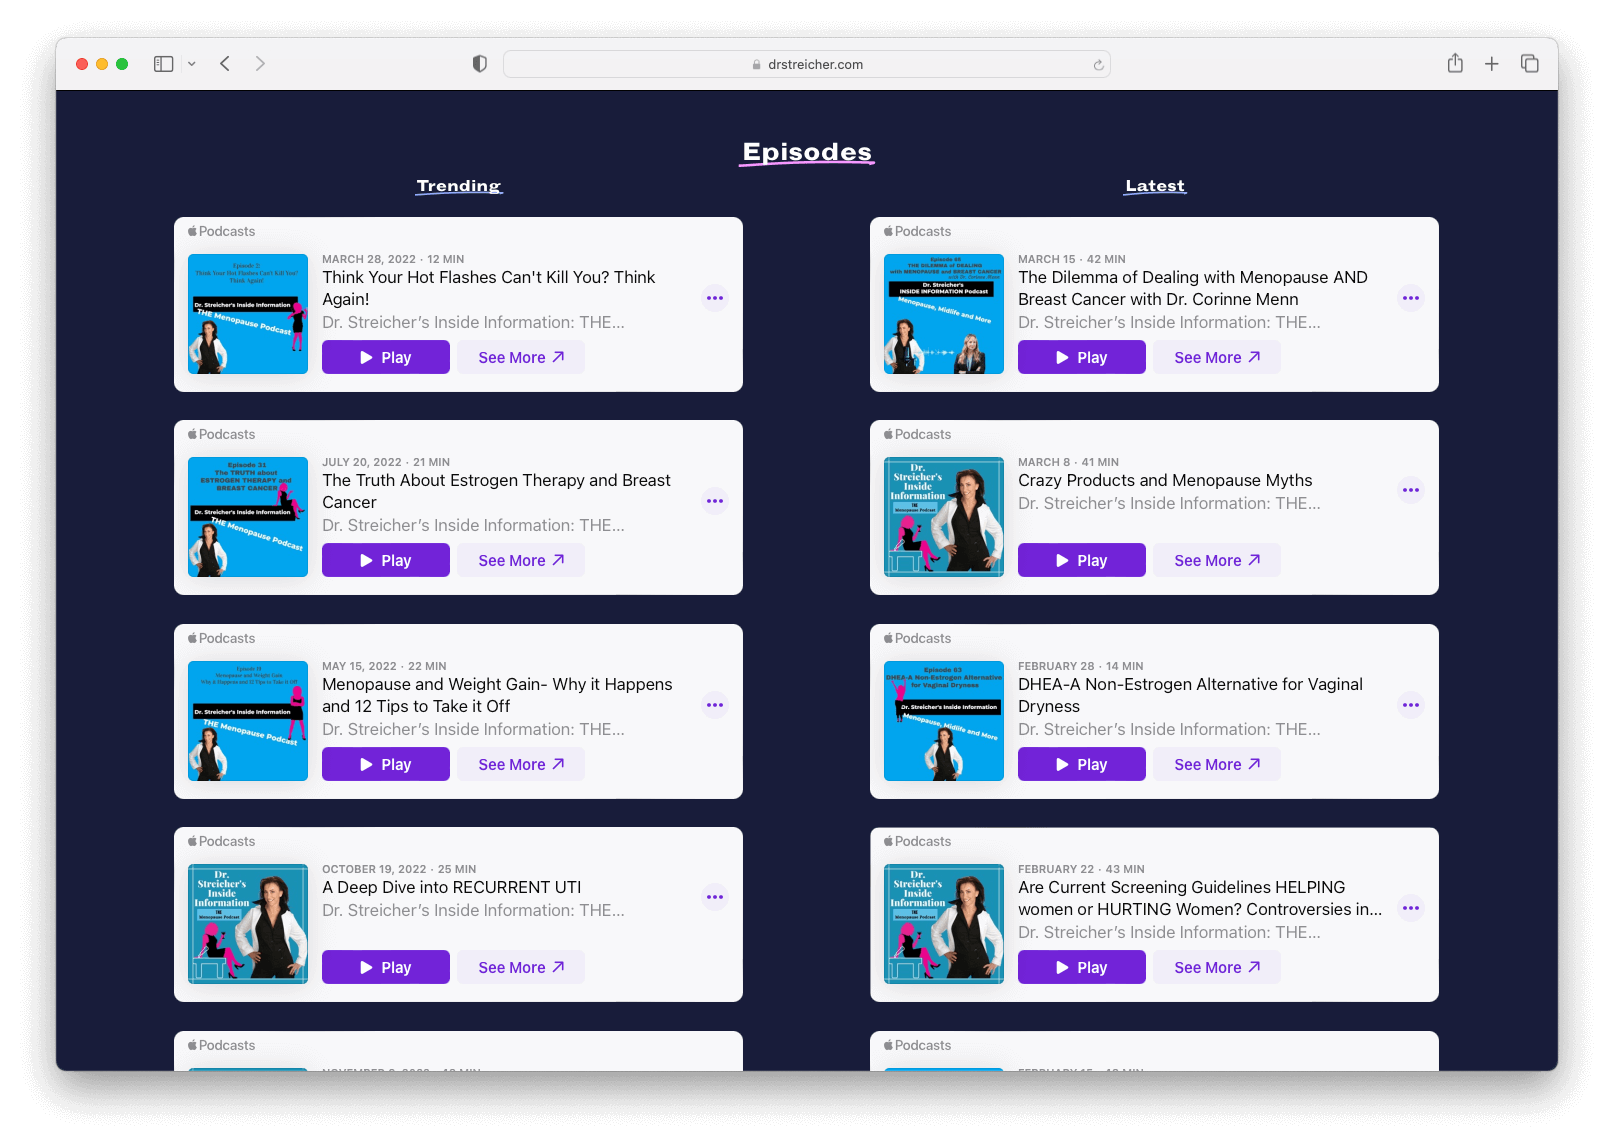Click Menopause Myths episode cover artwork
The width and height of the screenshot is (1614, 1145).
[944, 517]
